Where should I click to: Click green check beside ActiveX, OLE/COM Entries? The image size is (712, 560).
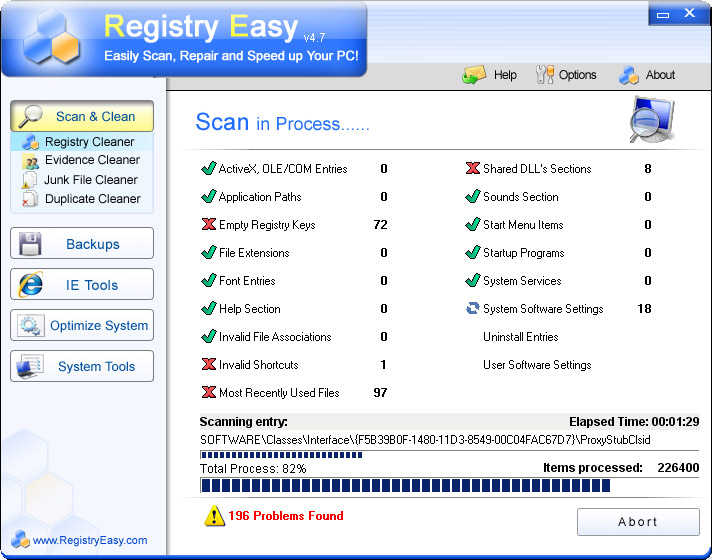pyautogui.click(x=208, y=169)
